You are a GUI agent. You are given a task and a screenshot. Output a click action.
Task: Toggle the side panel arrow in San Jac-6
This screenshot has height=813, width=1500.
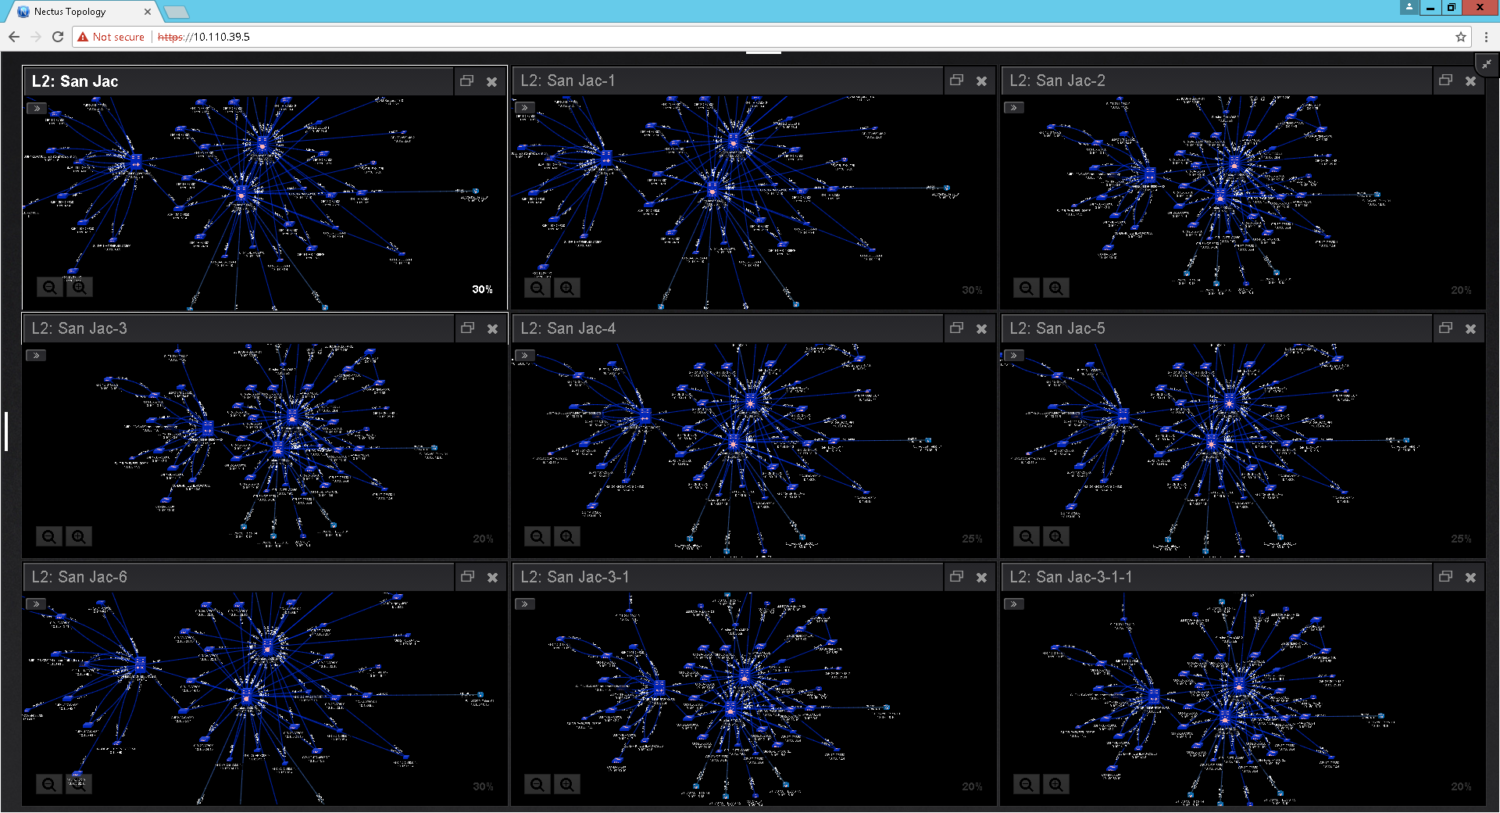click(36, 604)
